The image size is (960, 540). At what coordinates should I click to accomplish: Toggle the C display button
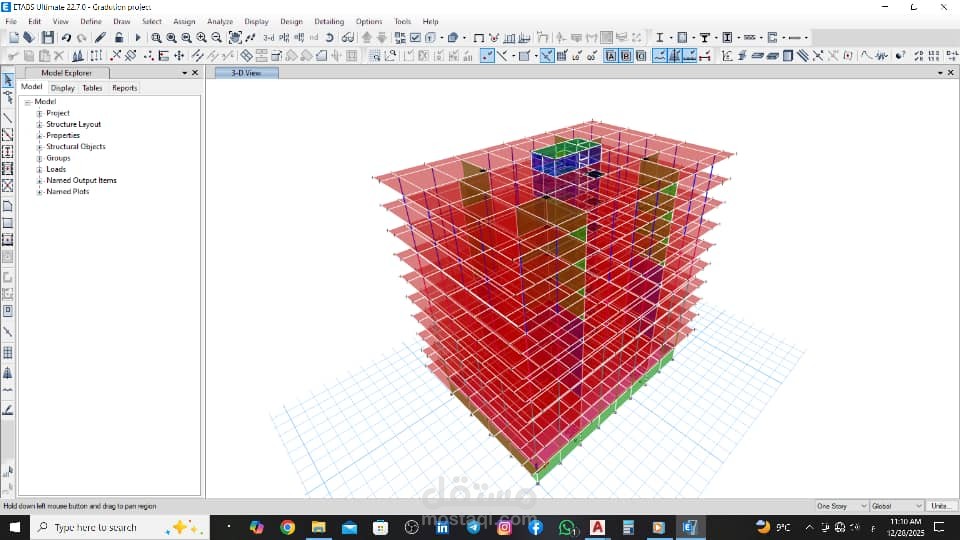[640, 56]
